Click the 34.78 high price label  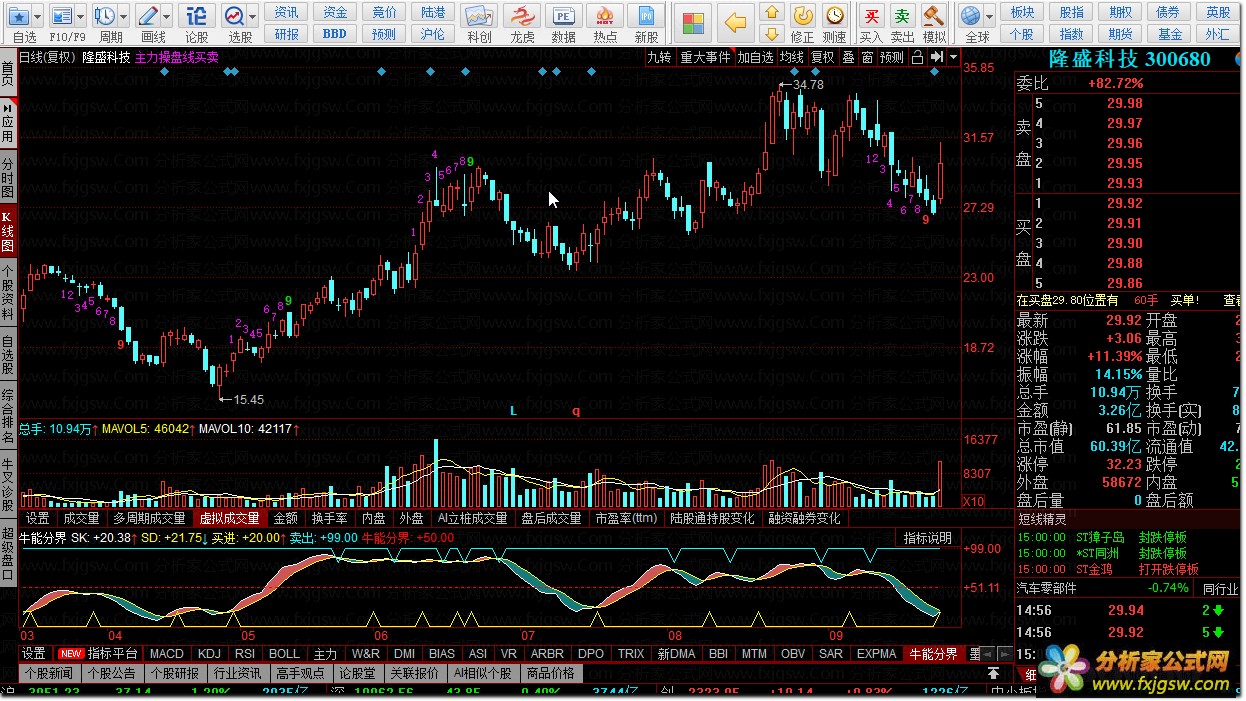[x=808, y=85]
